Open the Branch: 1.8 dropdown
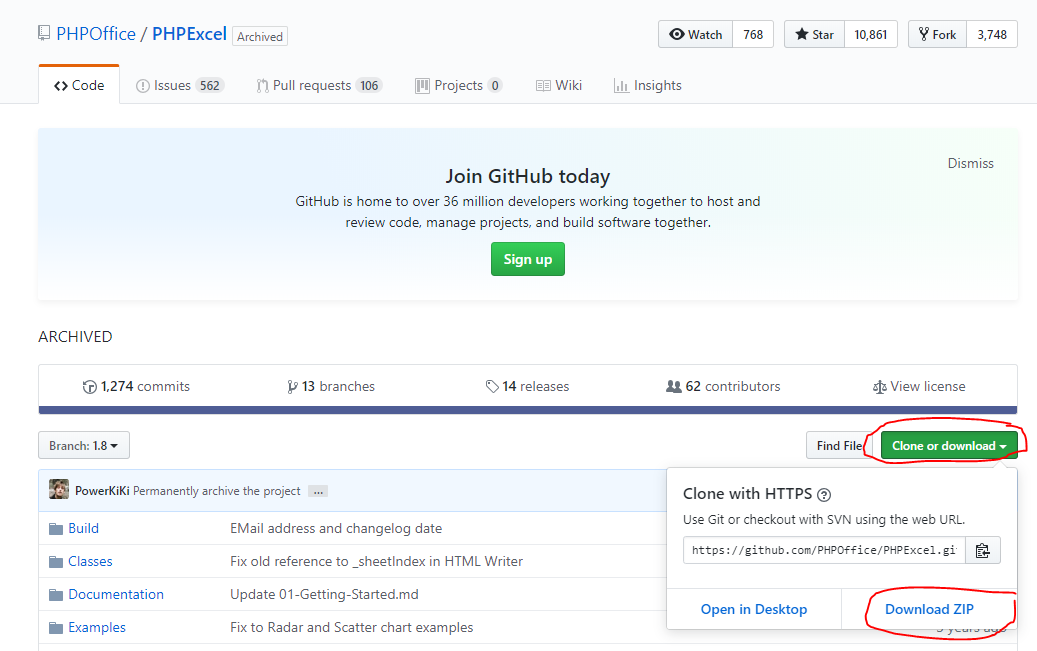The image size is (1037, 651). point(84,445)
